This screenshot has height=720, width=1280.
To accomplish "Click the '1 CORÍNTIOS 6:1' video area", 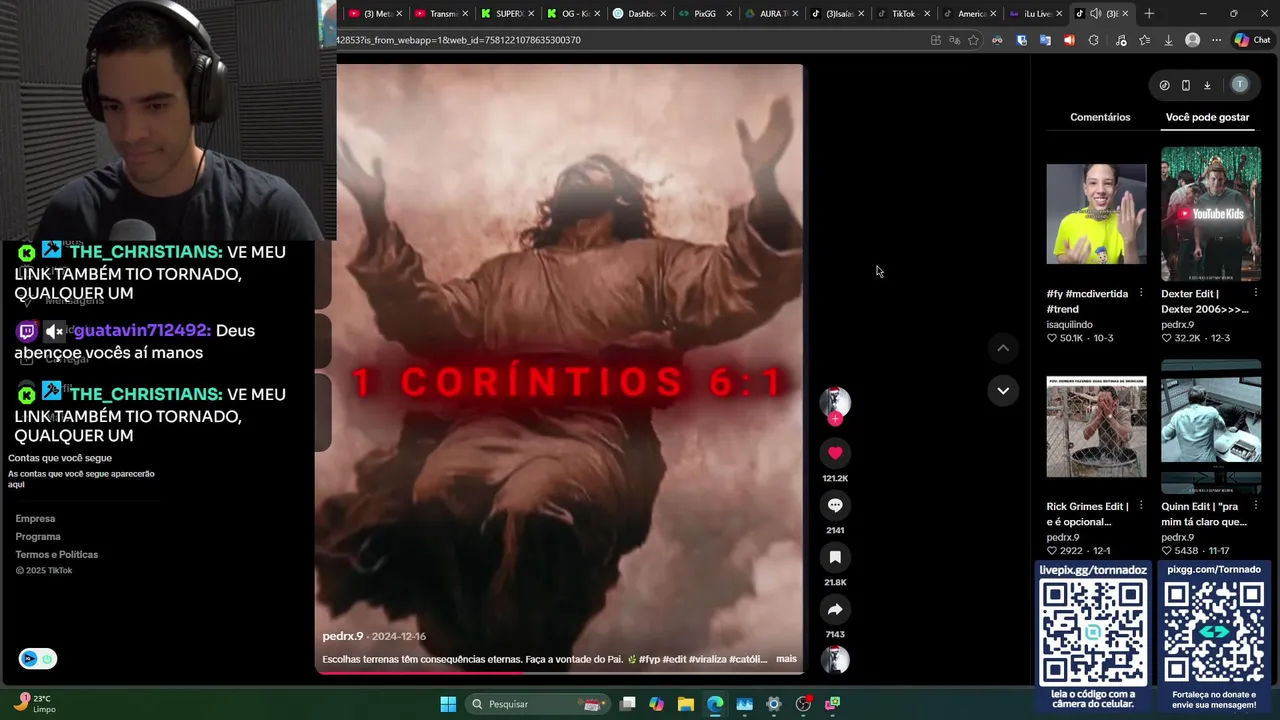I will tap(568, 382).
